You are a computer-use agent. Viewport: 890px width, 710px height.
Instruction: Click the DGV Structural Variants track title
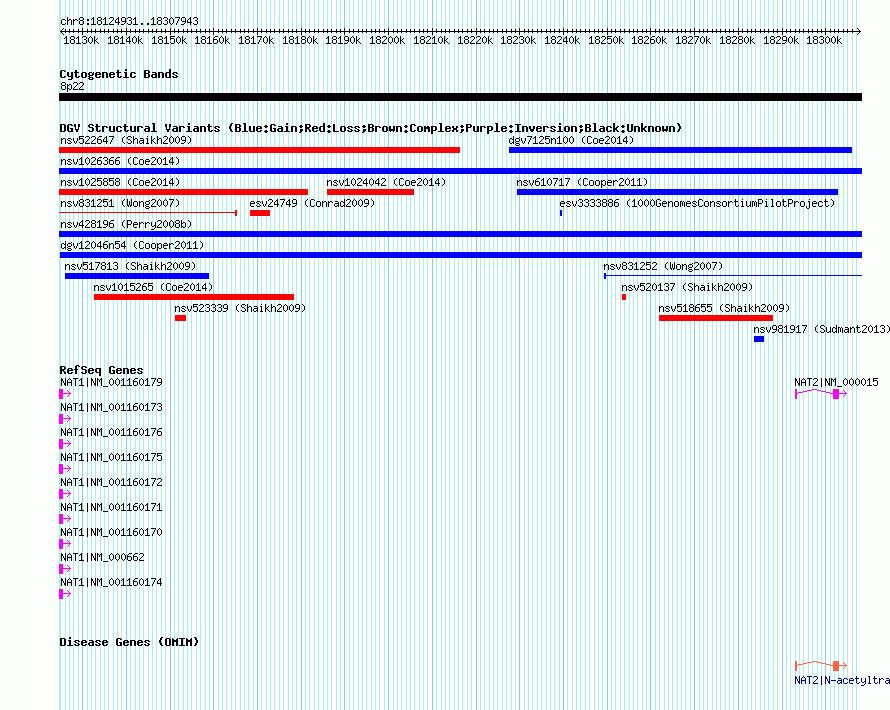371,128
